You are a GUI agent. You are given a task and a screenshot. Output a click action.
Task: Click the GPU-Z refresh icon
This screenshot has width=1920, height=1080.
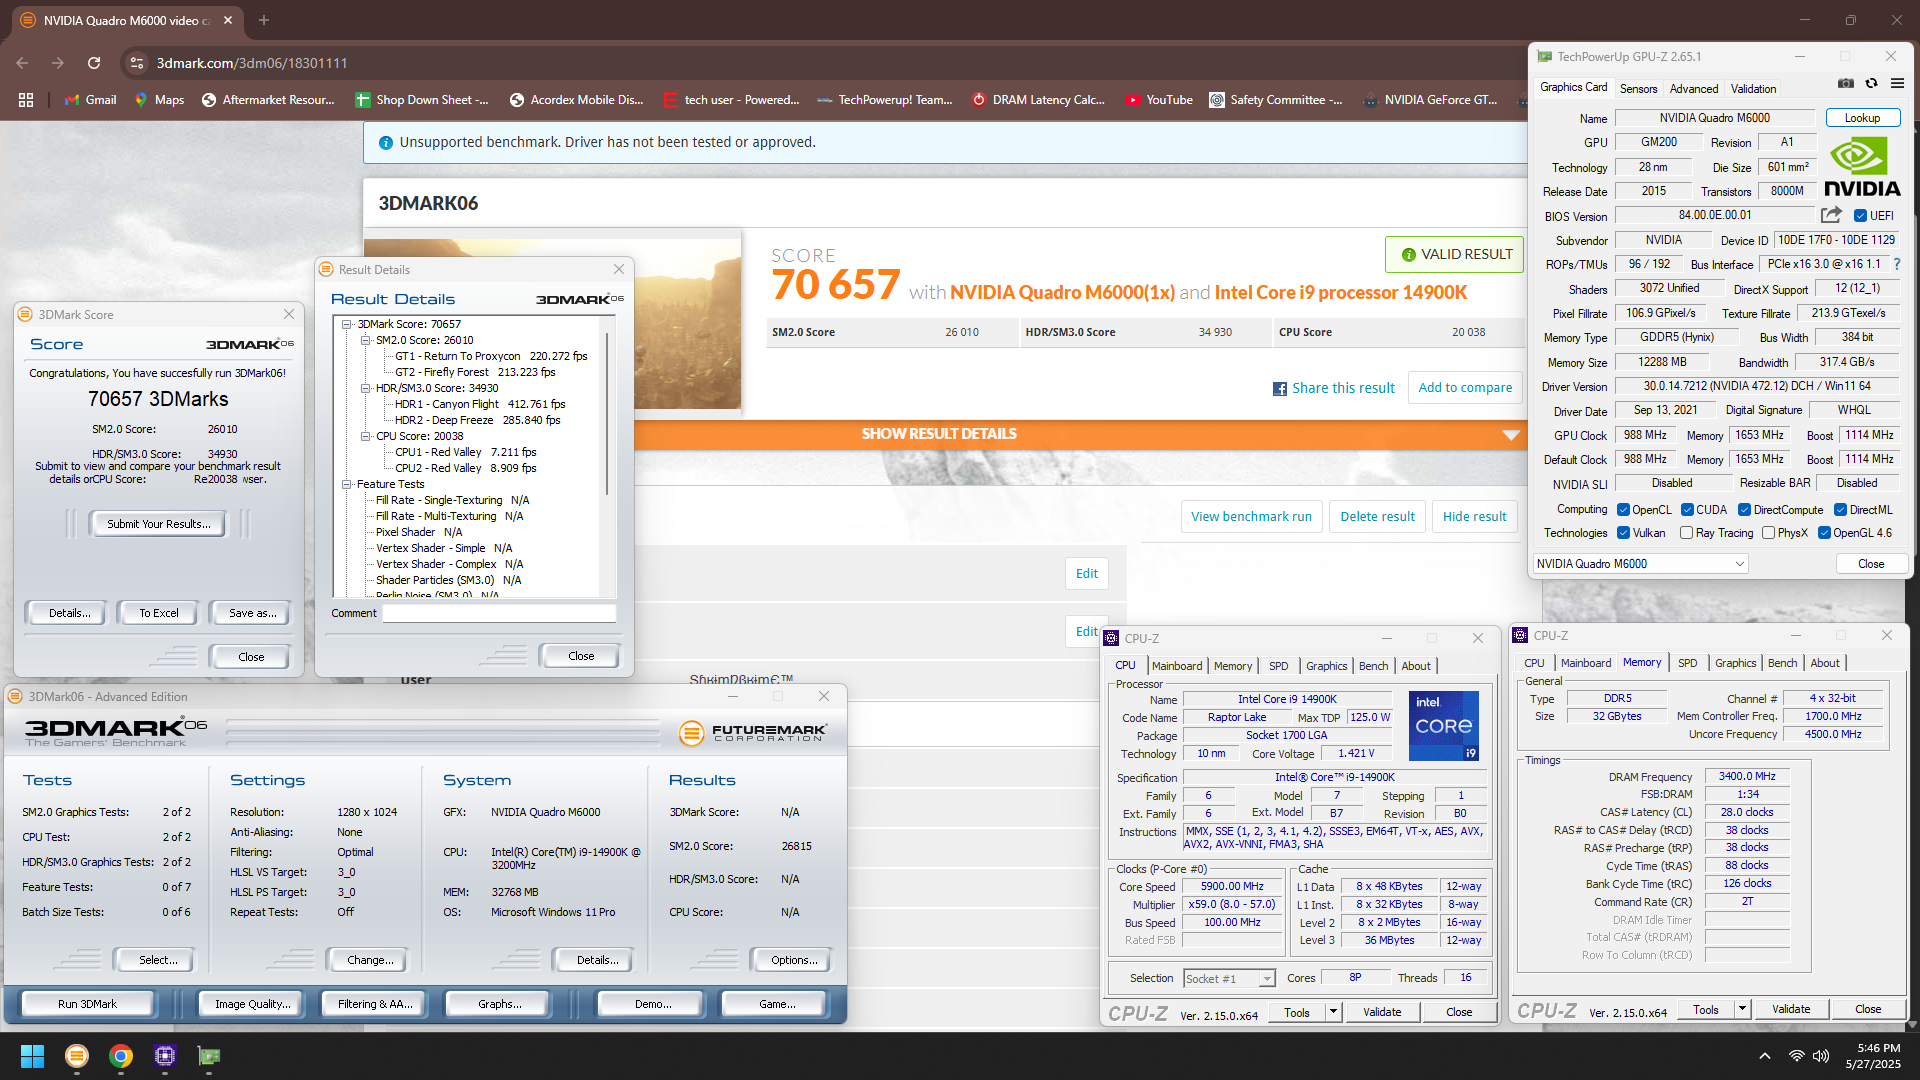1871,84
